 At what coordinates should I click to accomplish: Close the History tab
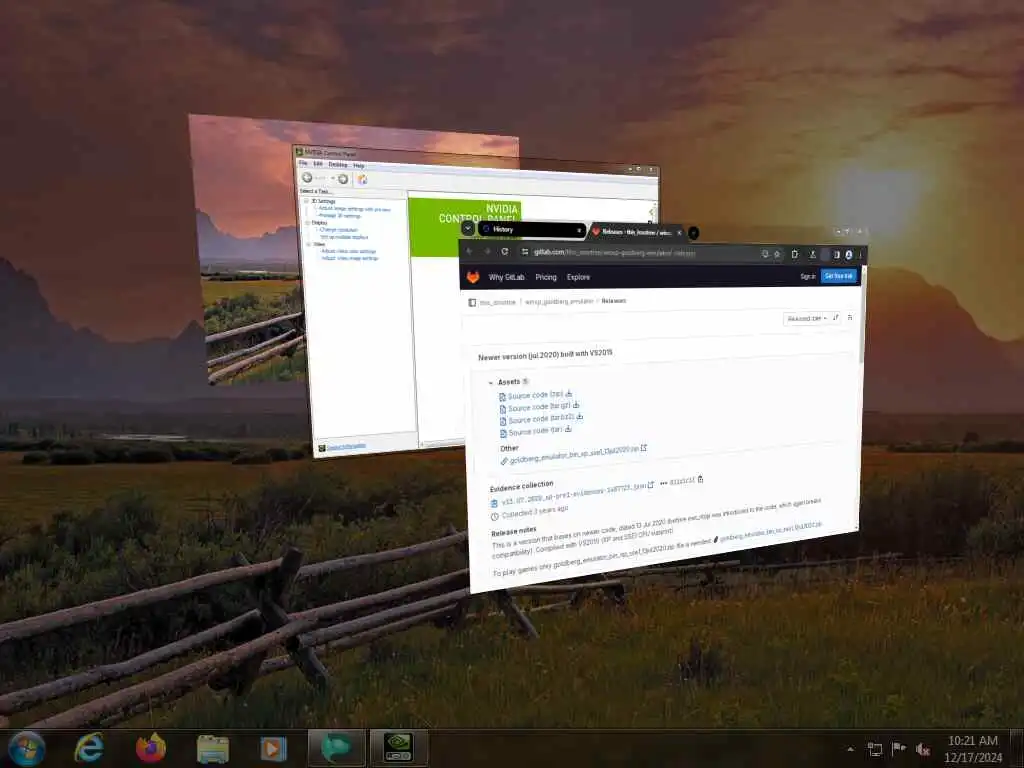tap(579, 230)
